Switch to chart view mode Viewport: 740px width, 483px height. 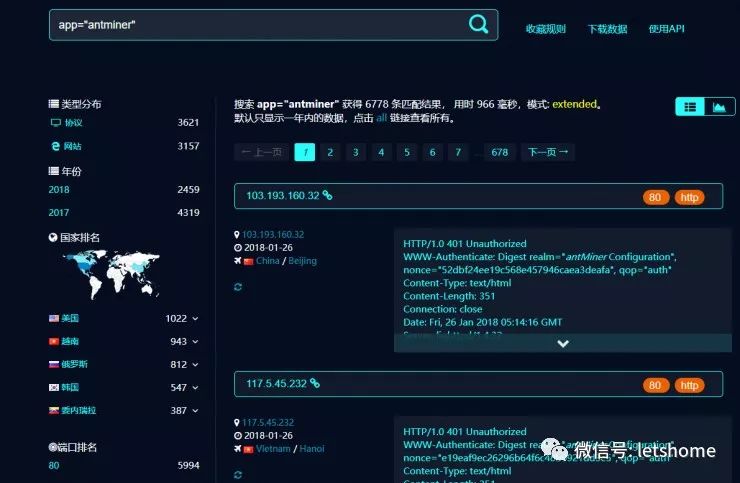point(720,107)
